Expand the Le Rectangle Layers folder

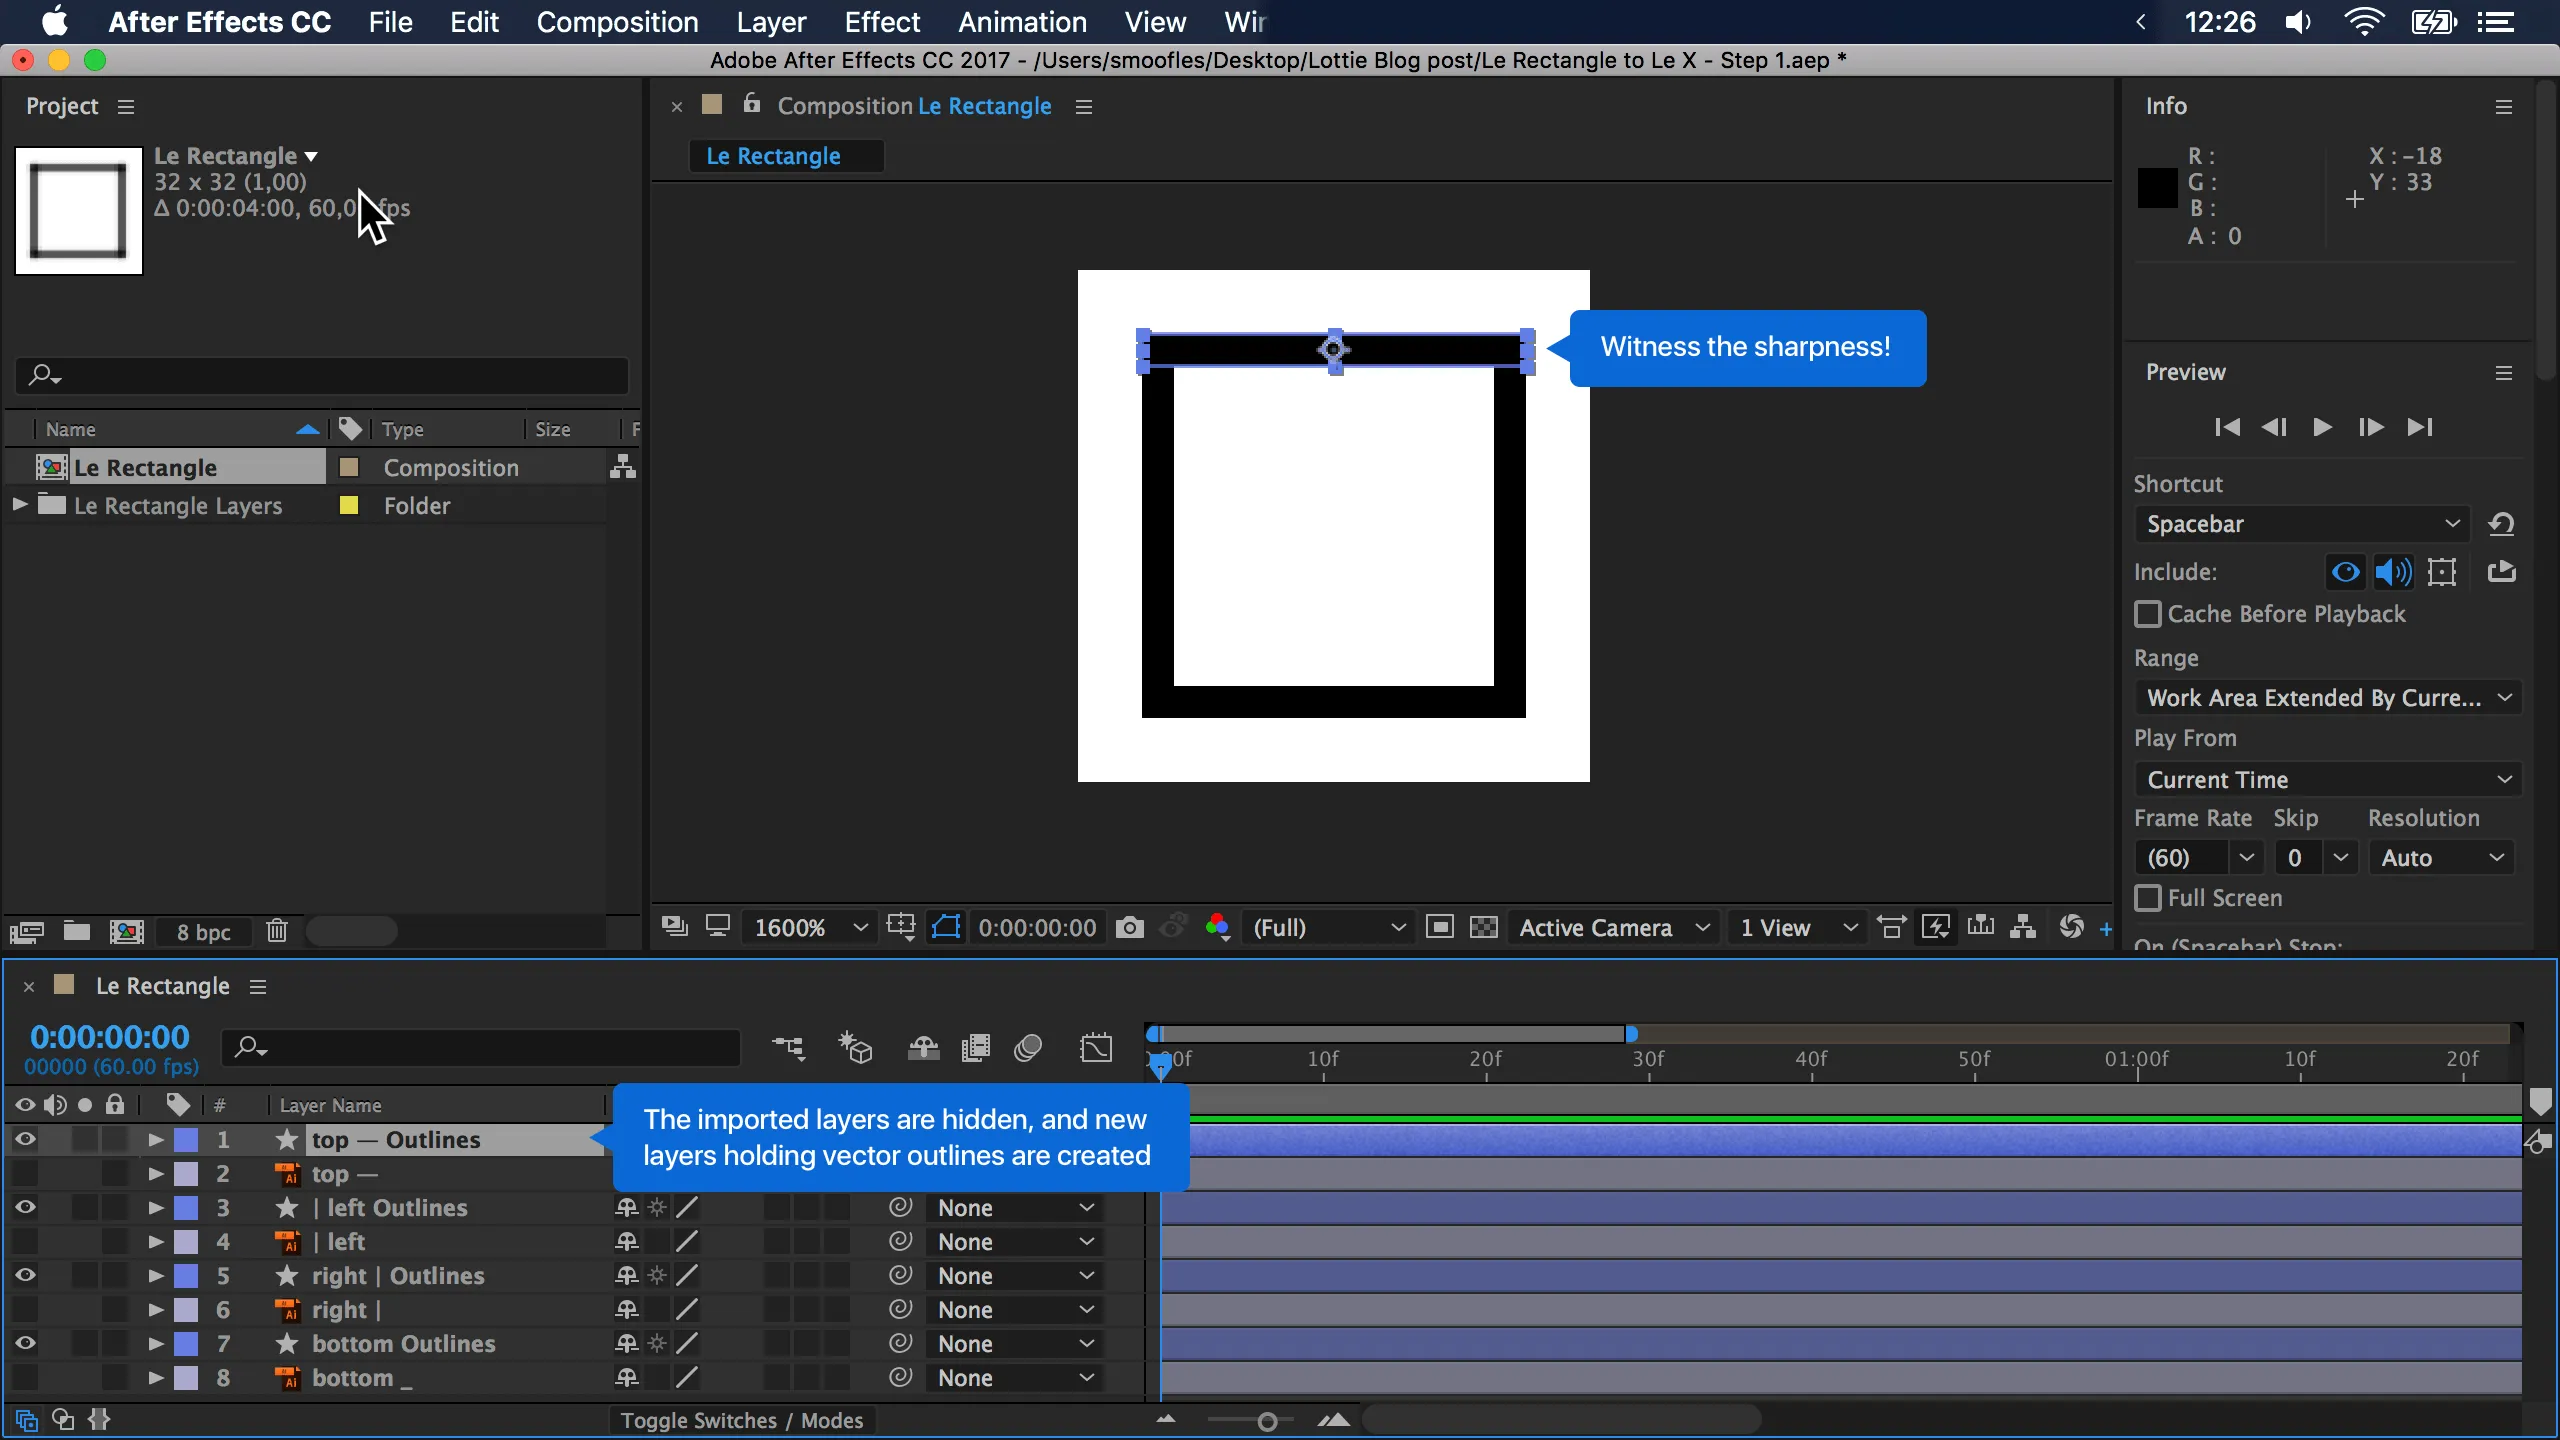tap(19, 505)
